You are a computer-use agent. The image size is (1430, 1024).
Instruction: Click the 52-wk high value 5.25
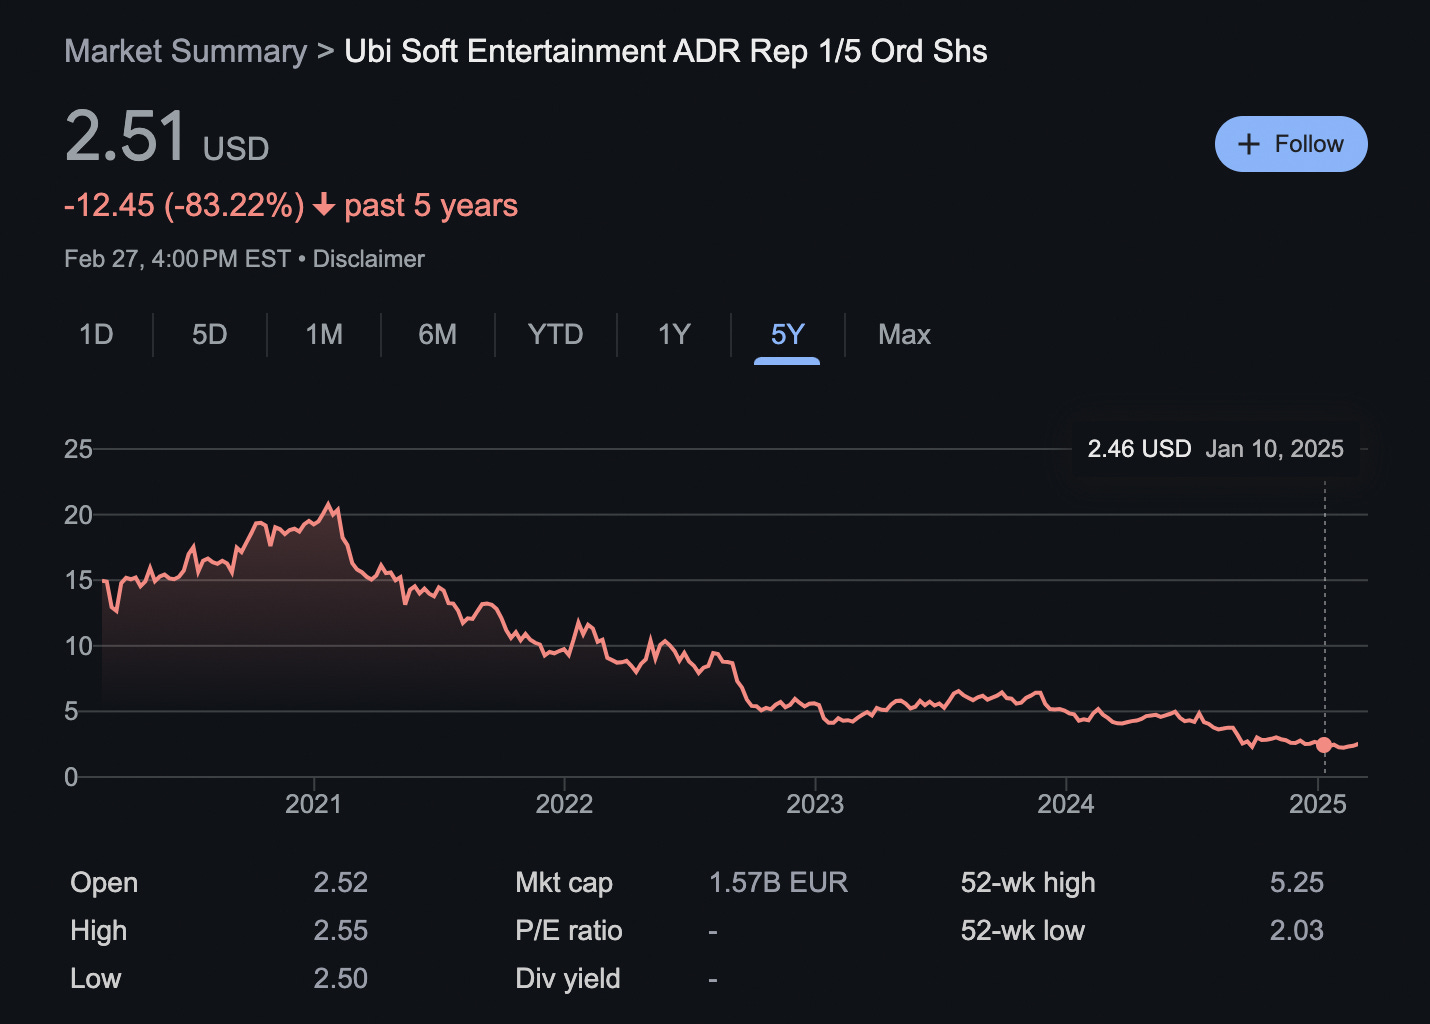click(1297, 883)
